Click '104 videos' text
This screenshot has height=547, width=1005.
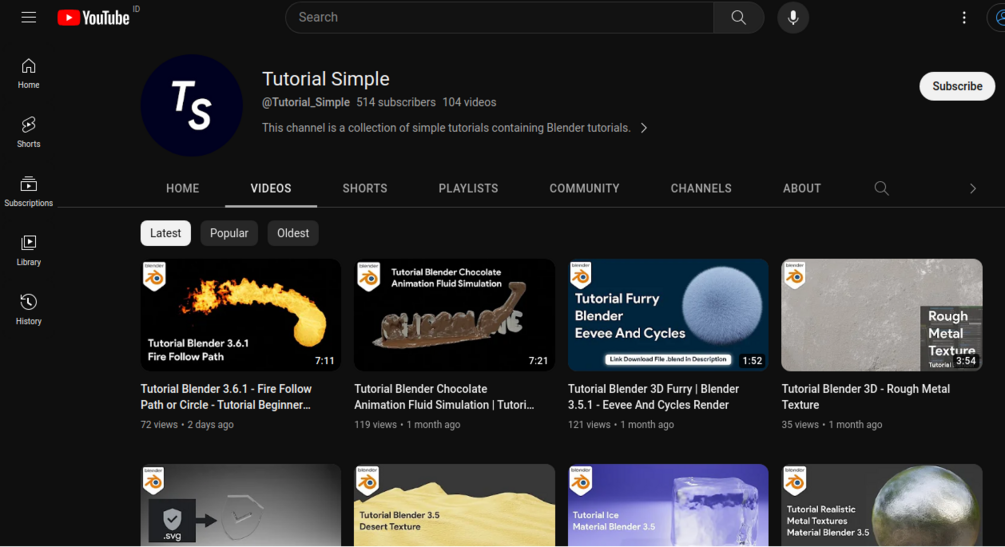click(469, 103)
